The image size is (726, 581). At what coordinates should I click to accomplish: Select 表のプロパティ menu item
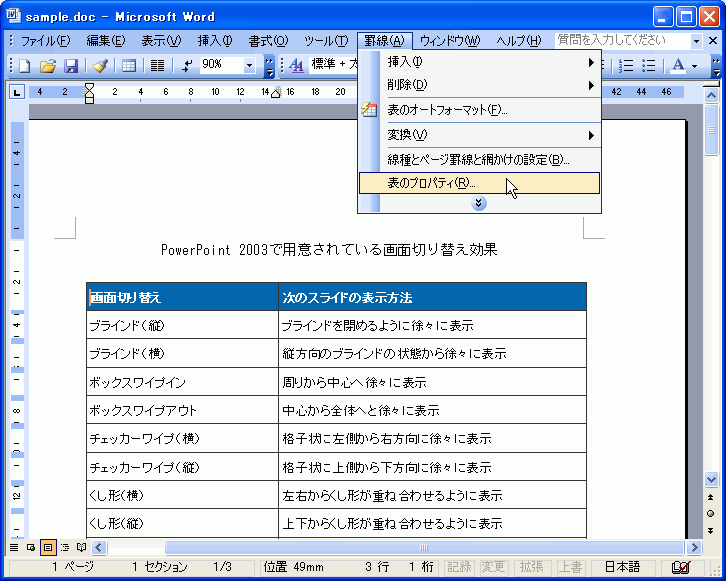pos(480,183)
